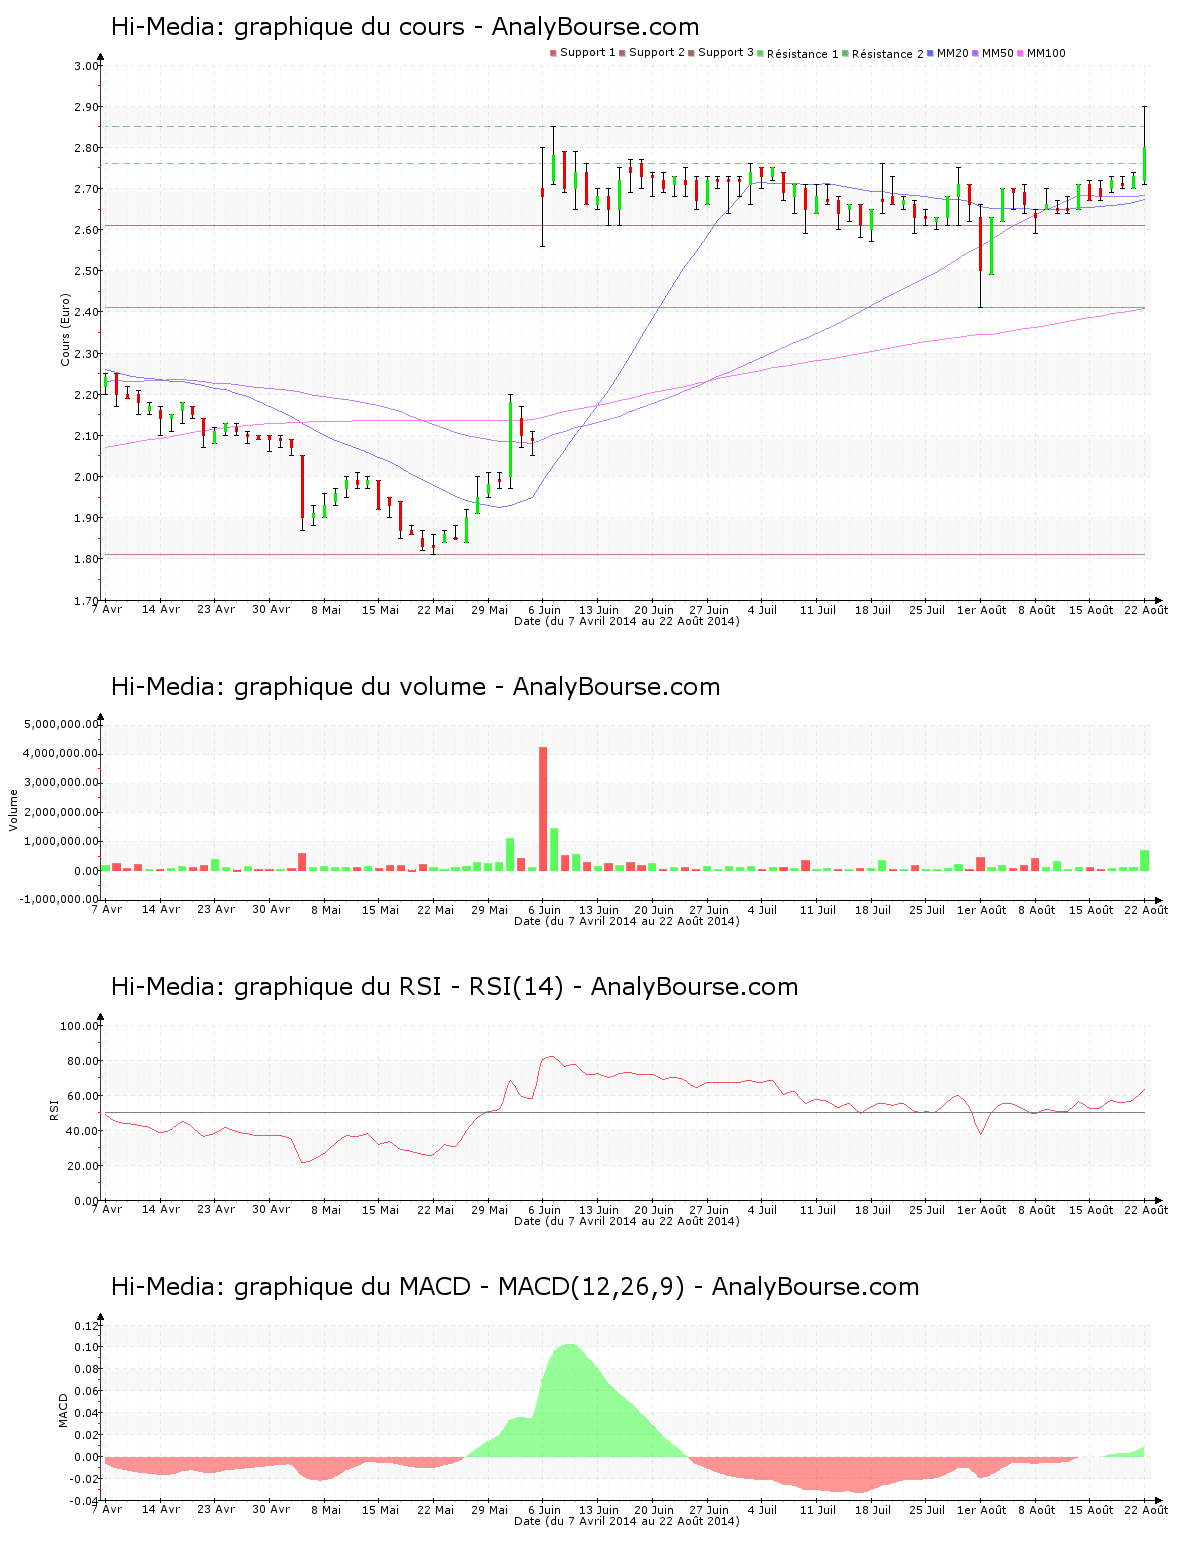Click the Support 3 legend color square
The height and width of the screenshot is (1550, 1200).
[x=691, y=53]
